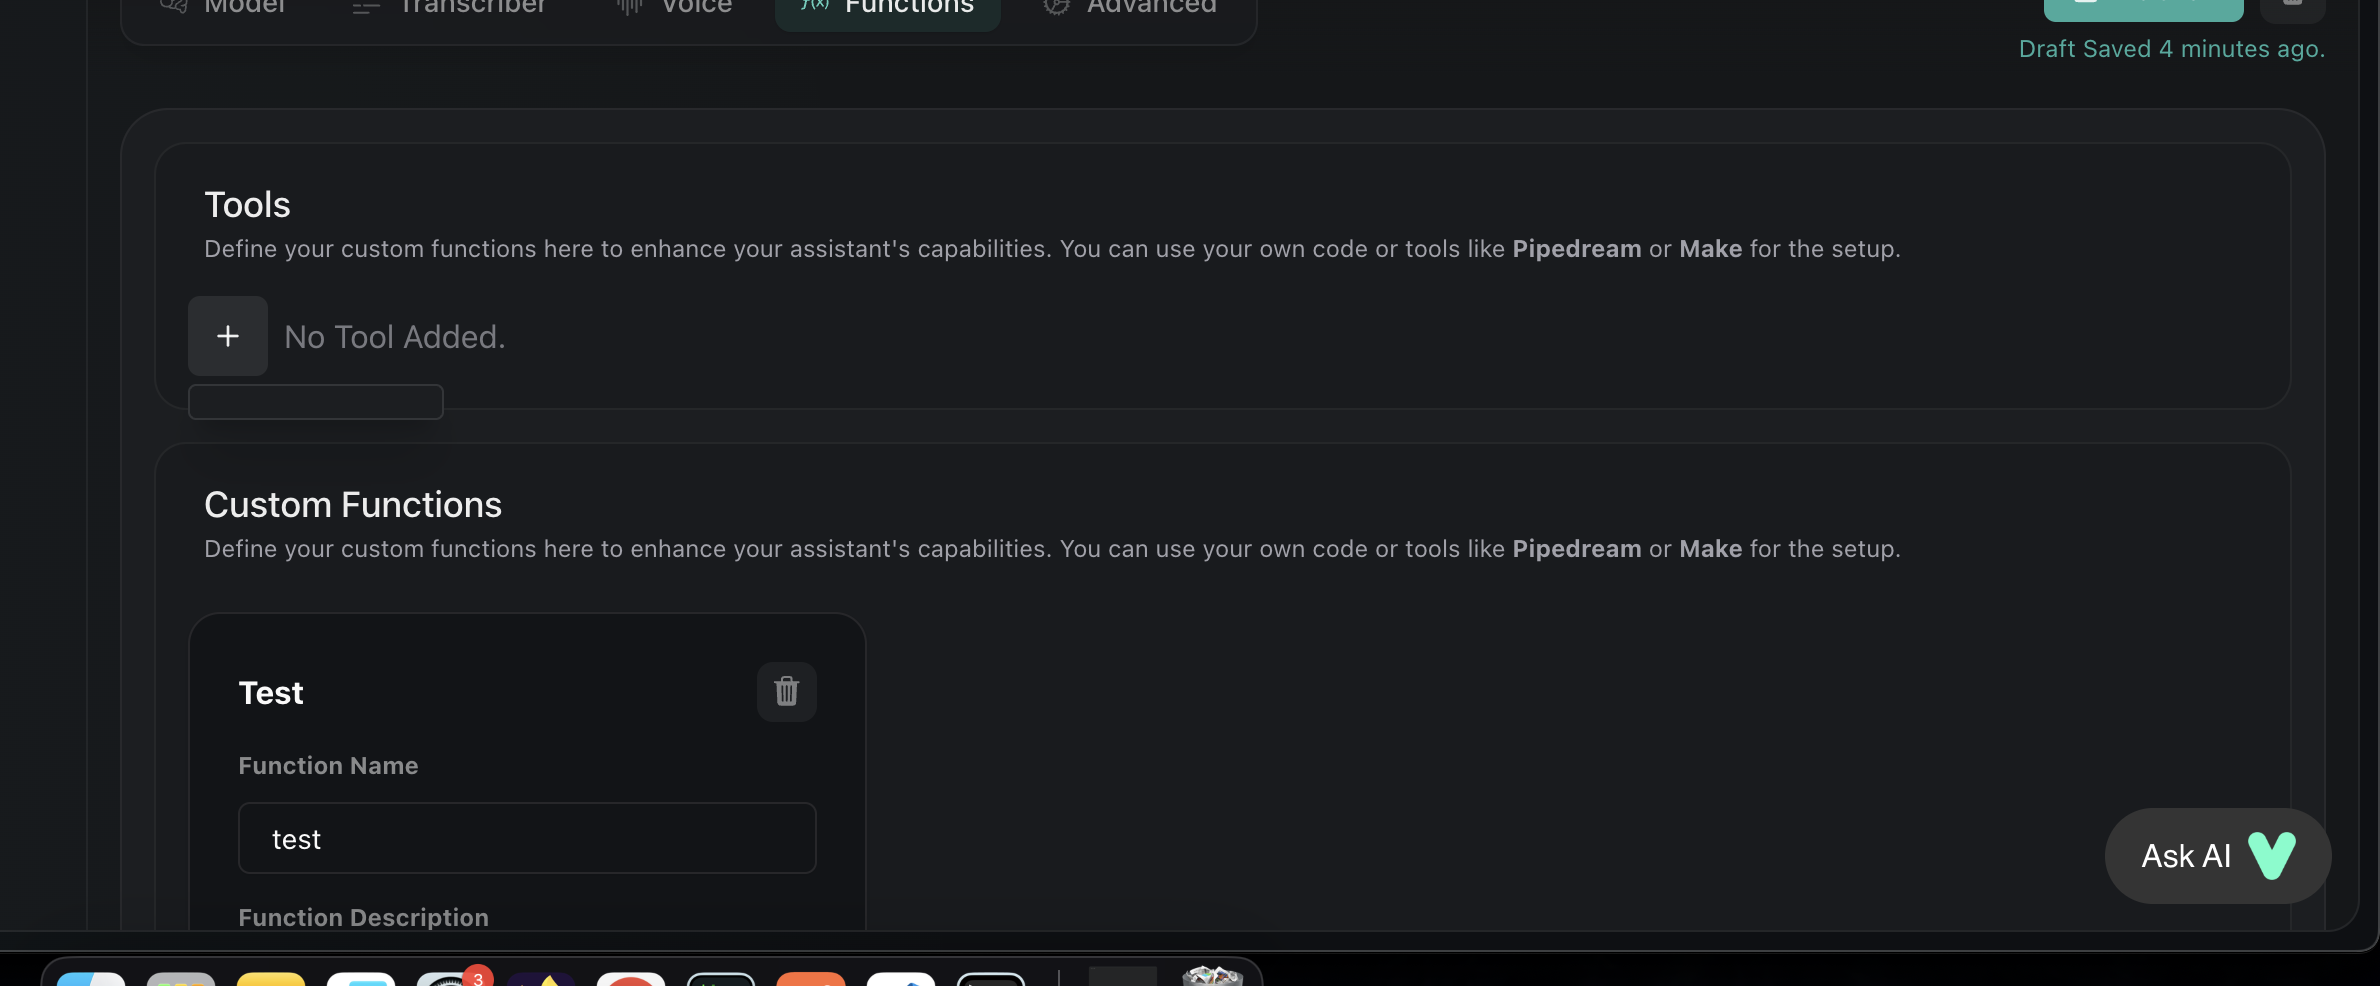Click the Ask AI button
The height and width of the screenshot is (986, 2380).
pyautogui.click(x=2216, y=855)
